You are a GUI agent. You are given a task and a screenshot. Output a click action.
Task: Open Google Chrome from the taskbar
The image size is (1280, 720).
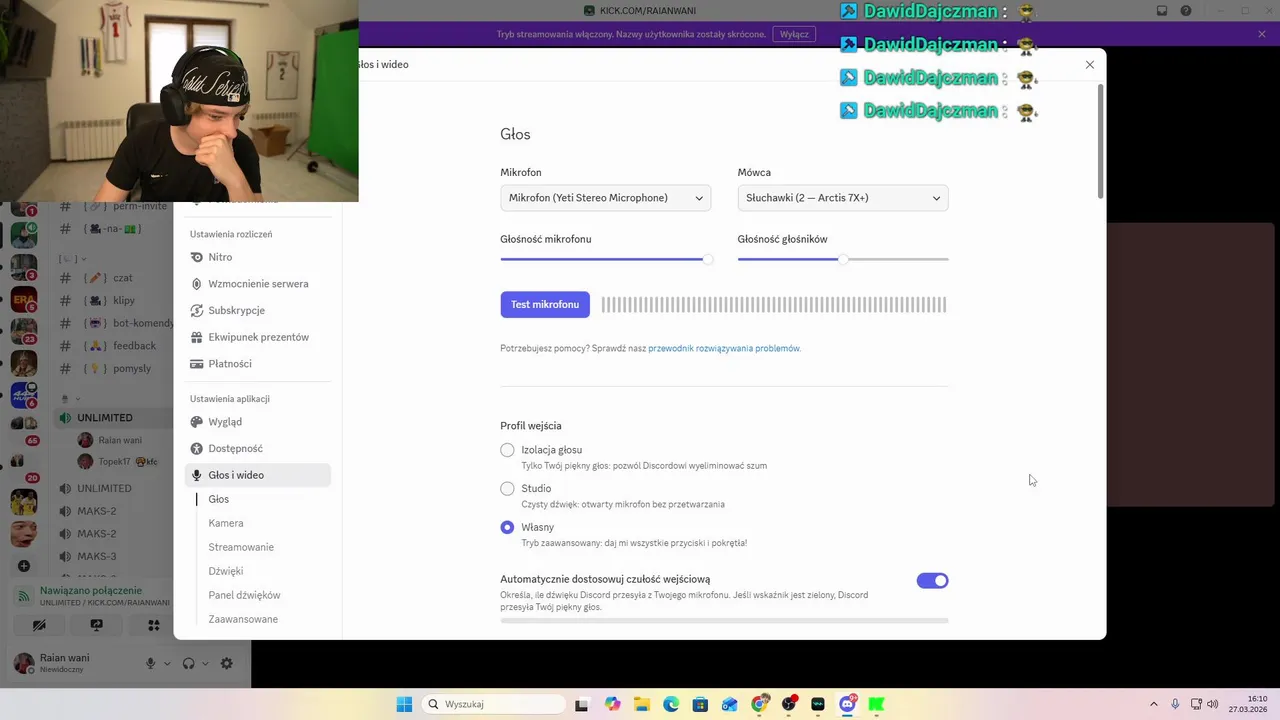[x=759, y=704]
